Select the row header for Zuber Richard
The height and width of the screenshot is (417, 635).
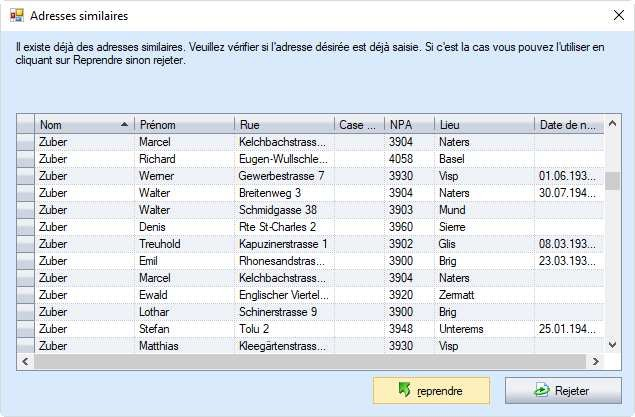click(x=26, y=159)
